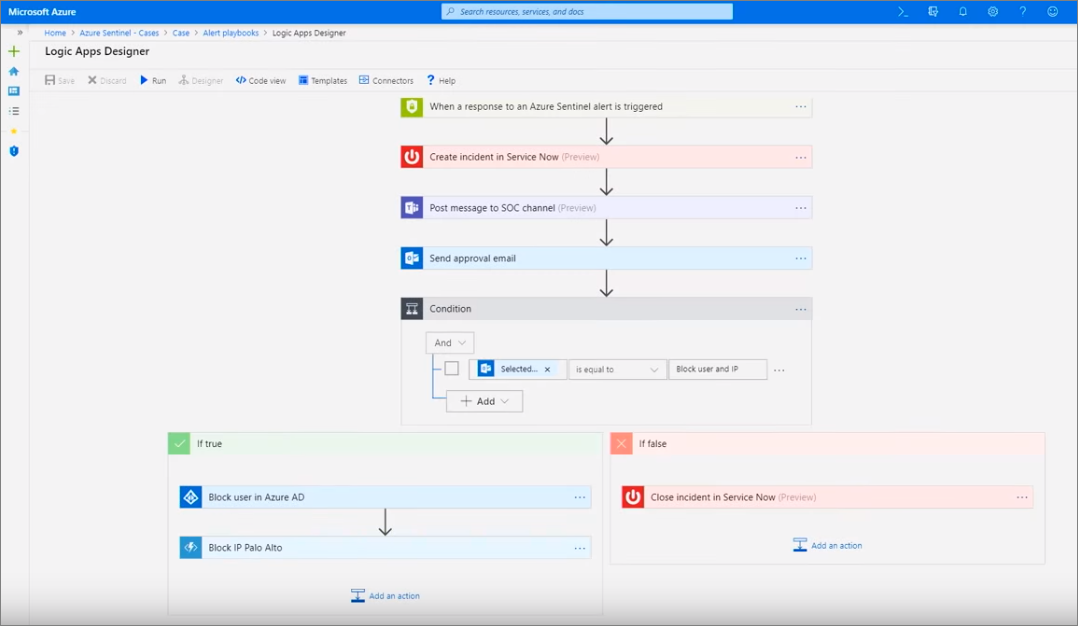
Task: Click the ServiceNow icon on Create incident
Action: (412, 157)
